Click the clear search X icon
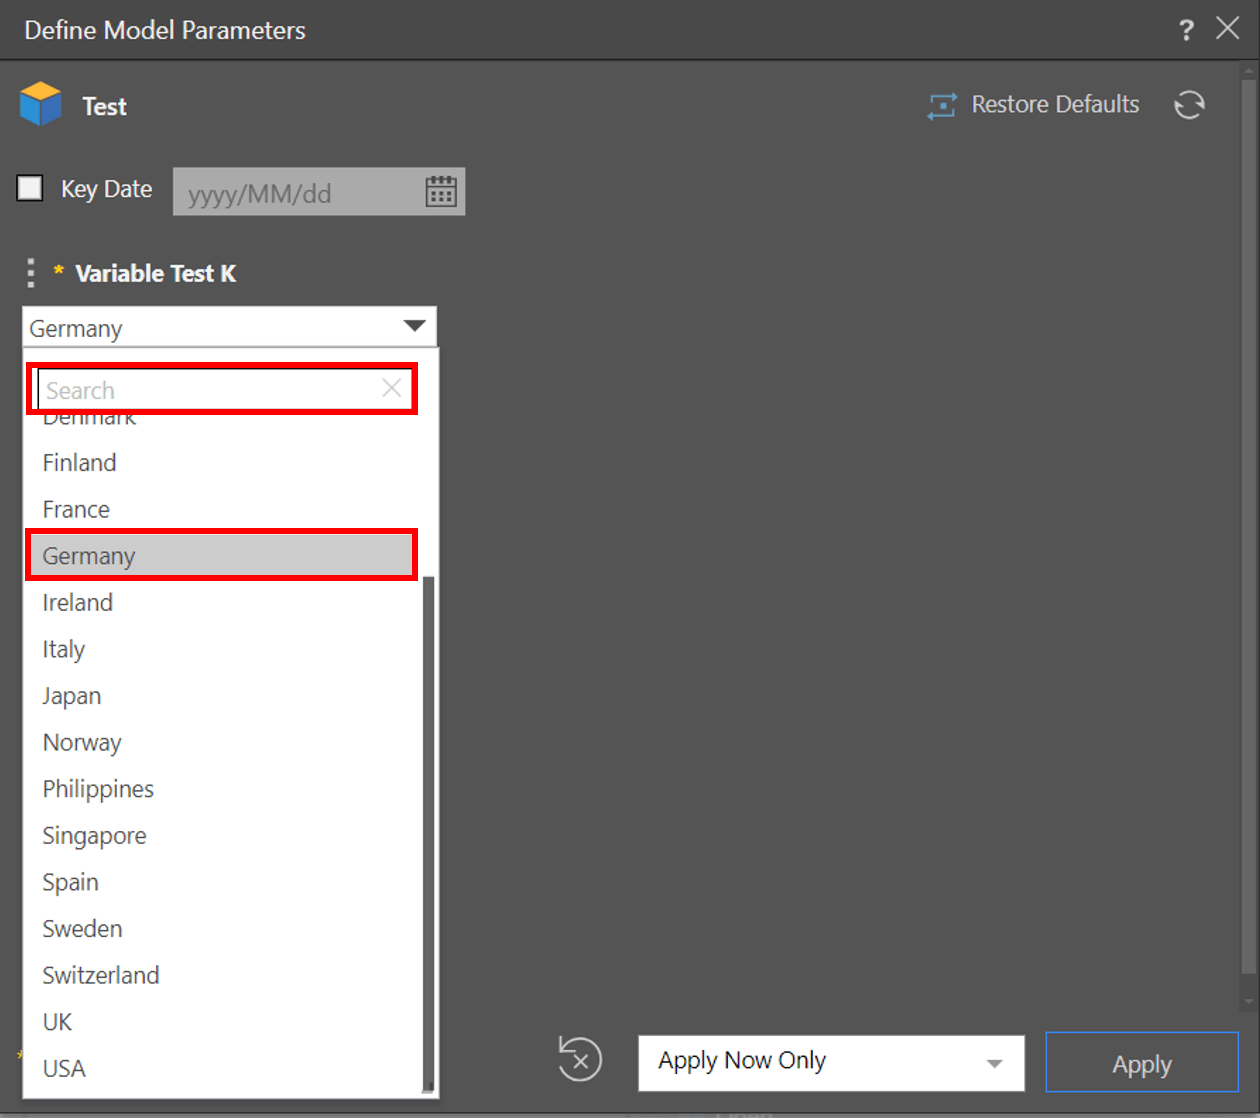Screen dimensions: 1260x1118 [392, 389]
